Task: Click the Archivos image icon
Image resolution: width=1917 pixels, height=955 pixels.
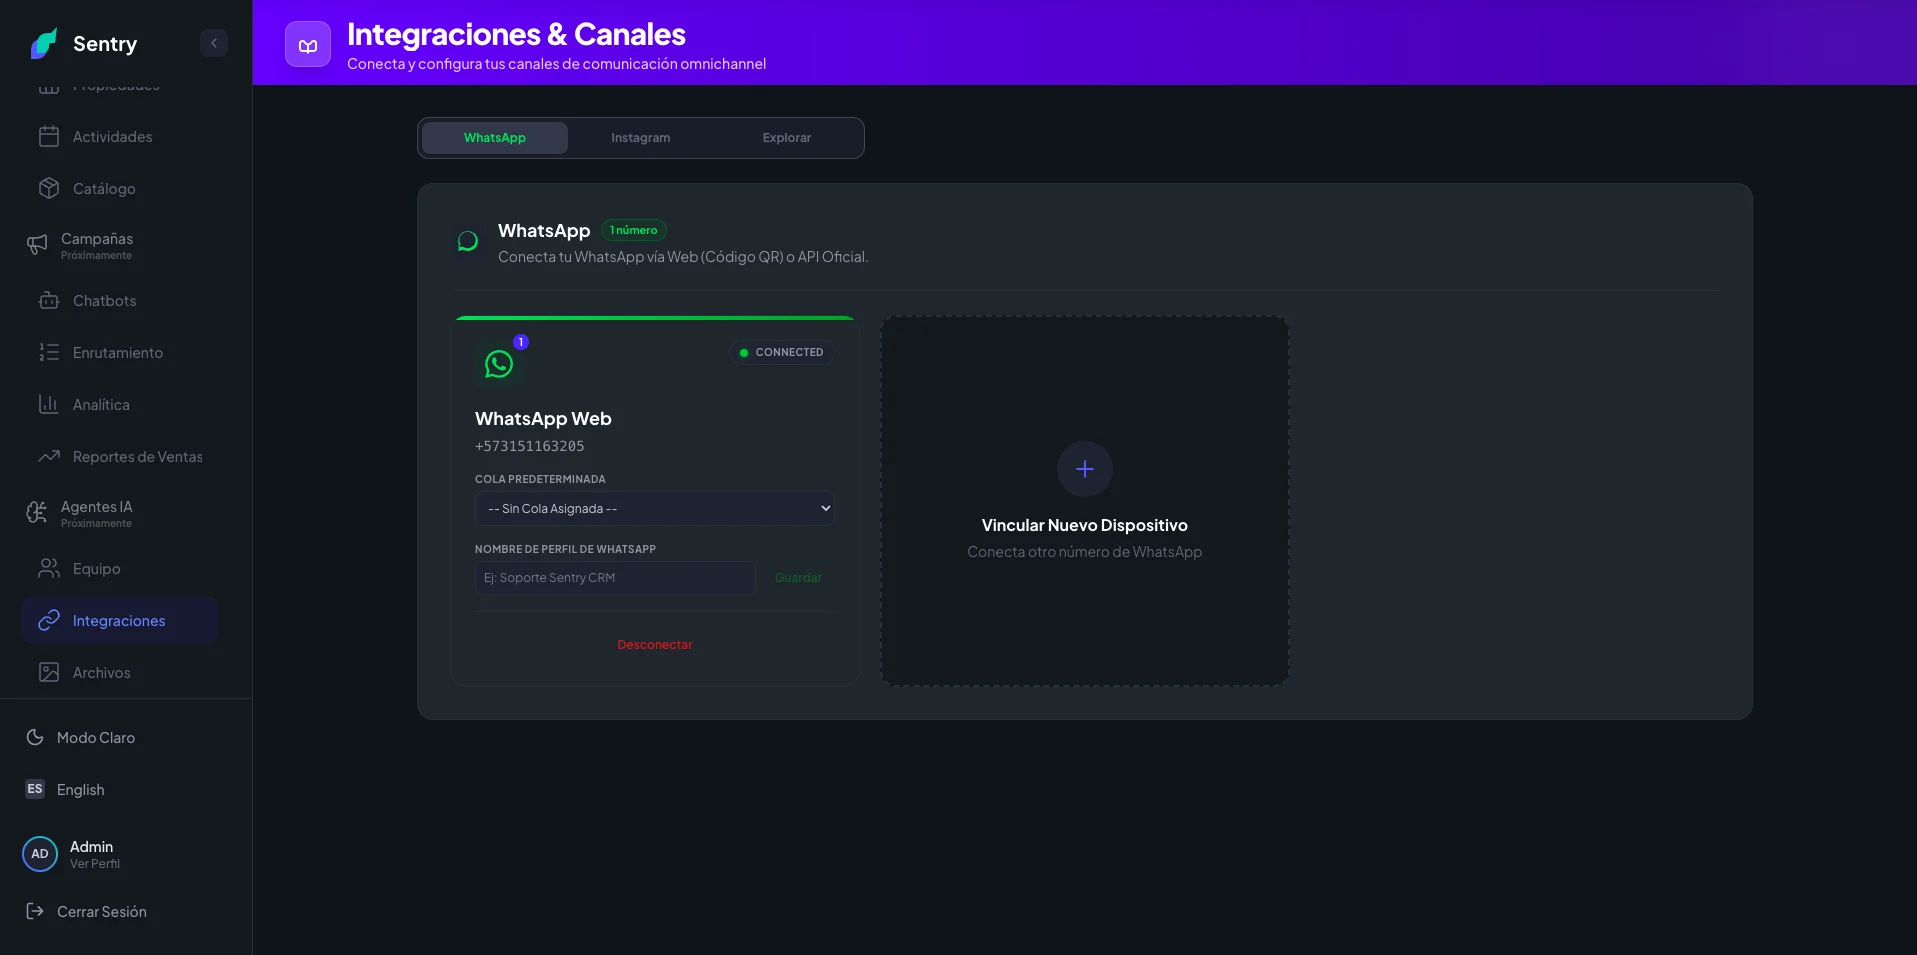Action: pyautogui.click(x=49, y=673)
